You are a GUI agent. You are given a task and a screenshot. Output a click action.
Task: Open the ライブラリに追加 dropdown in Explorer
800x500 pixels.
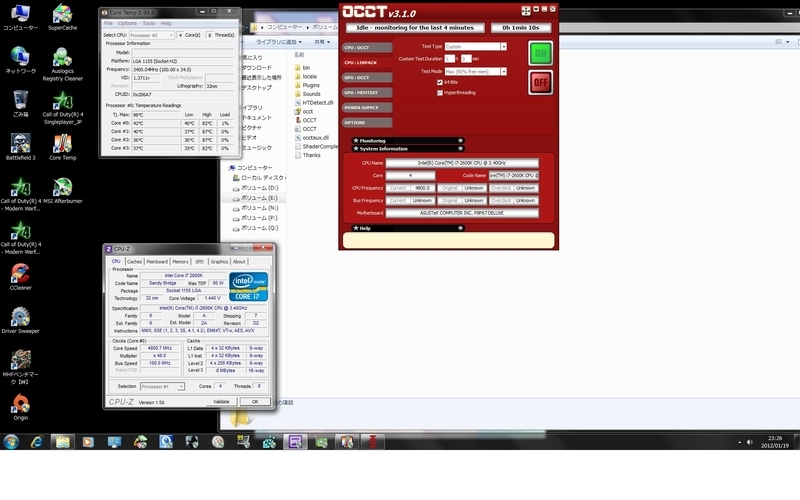(279, 42)
